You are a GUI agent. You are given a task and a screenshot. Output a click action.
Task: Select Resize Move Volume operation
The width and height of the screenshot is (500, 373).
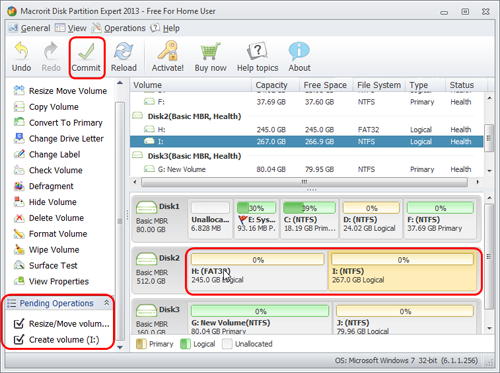(x=60, y=91)
